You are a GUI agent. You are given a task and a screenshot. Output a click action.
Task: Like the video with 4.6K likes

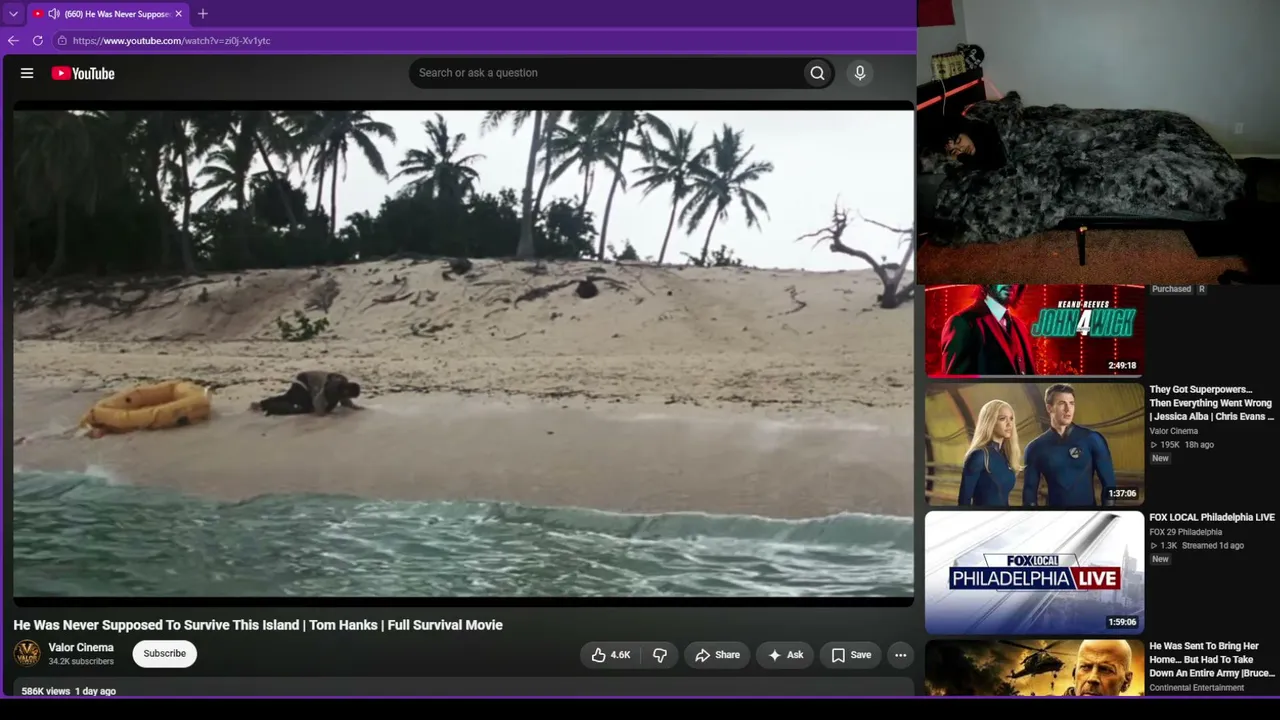click(x=610, y=655)
